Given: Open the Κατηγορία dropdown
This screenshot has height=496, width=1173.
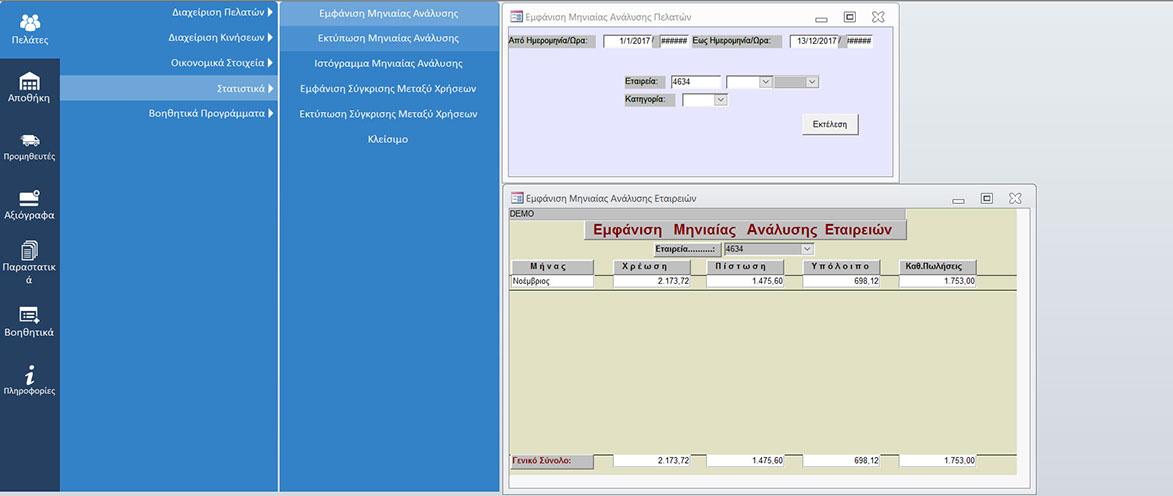Looking at the screenshot, I should pyautogui.click(x=720, y=100).
